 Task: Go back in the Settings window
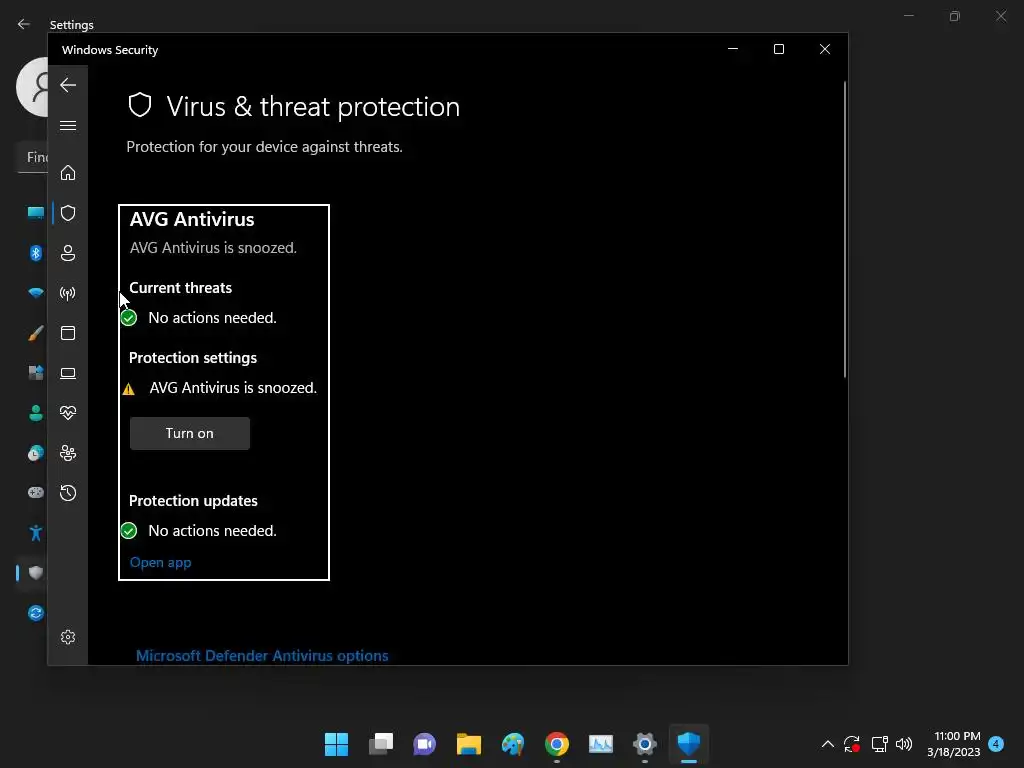point(24,24)
